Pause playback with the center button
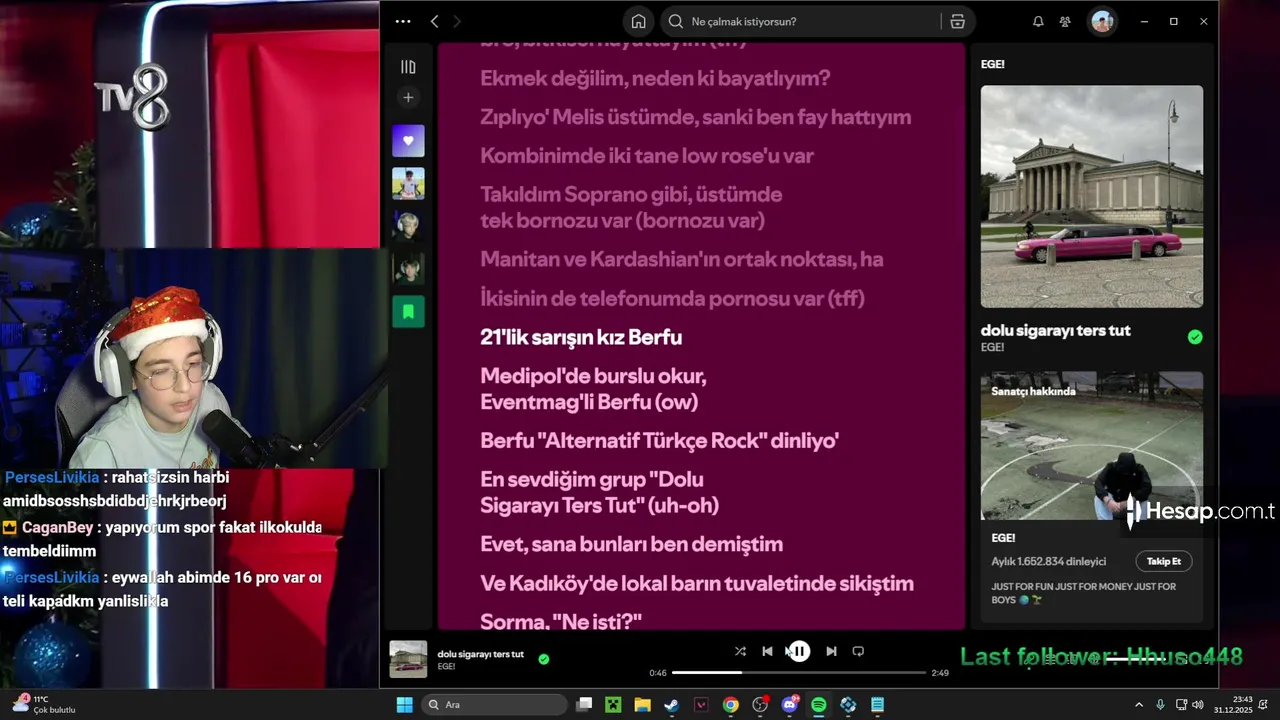This screenshot has height=720, width=1280. coord(799,651)
